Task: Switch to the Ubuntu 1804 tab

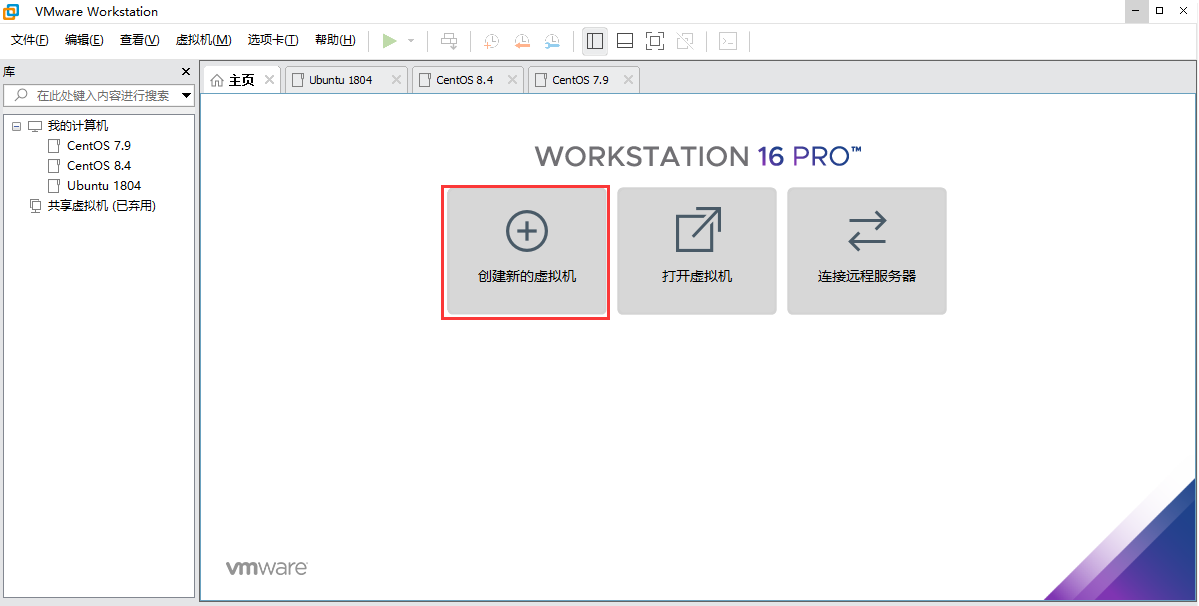Action: pos(346,79)
